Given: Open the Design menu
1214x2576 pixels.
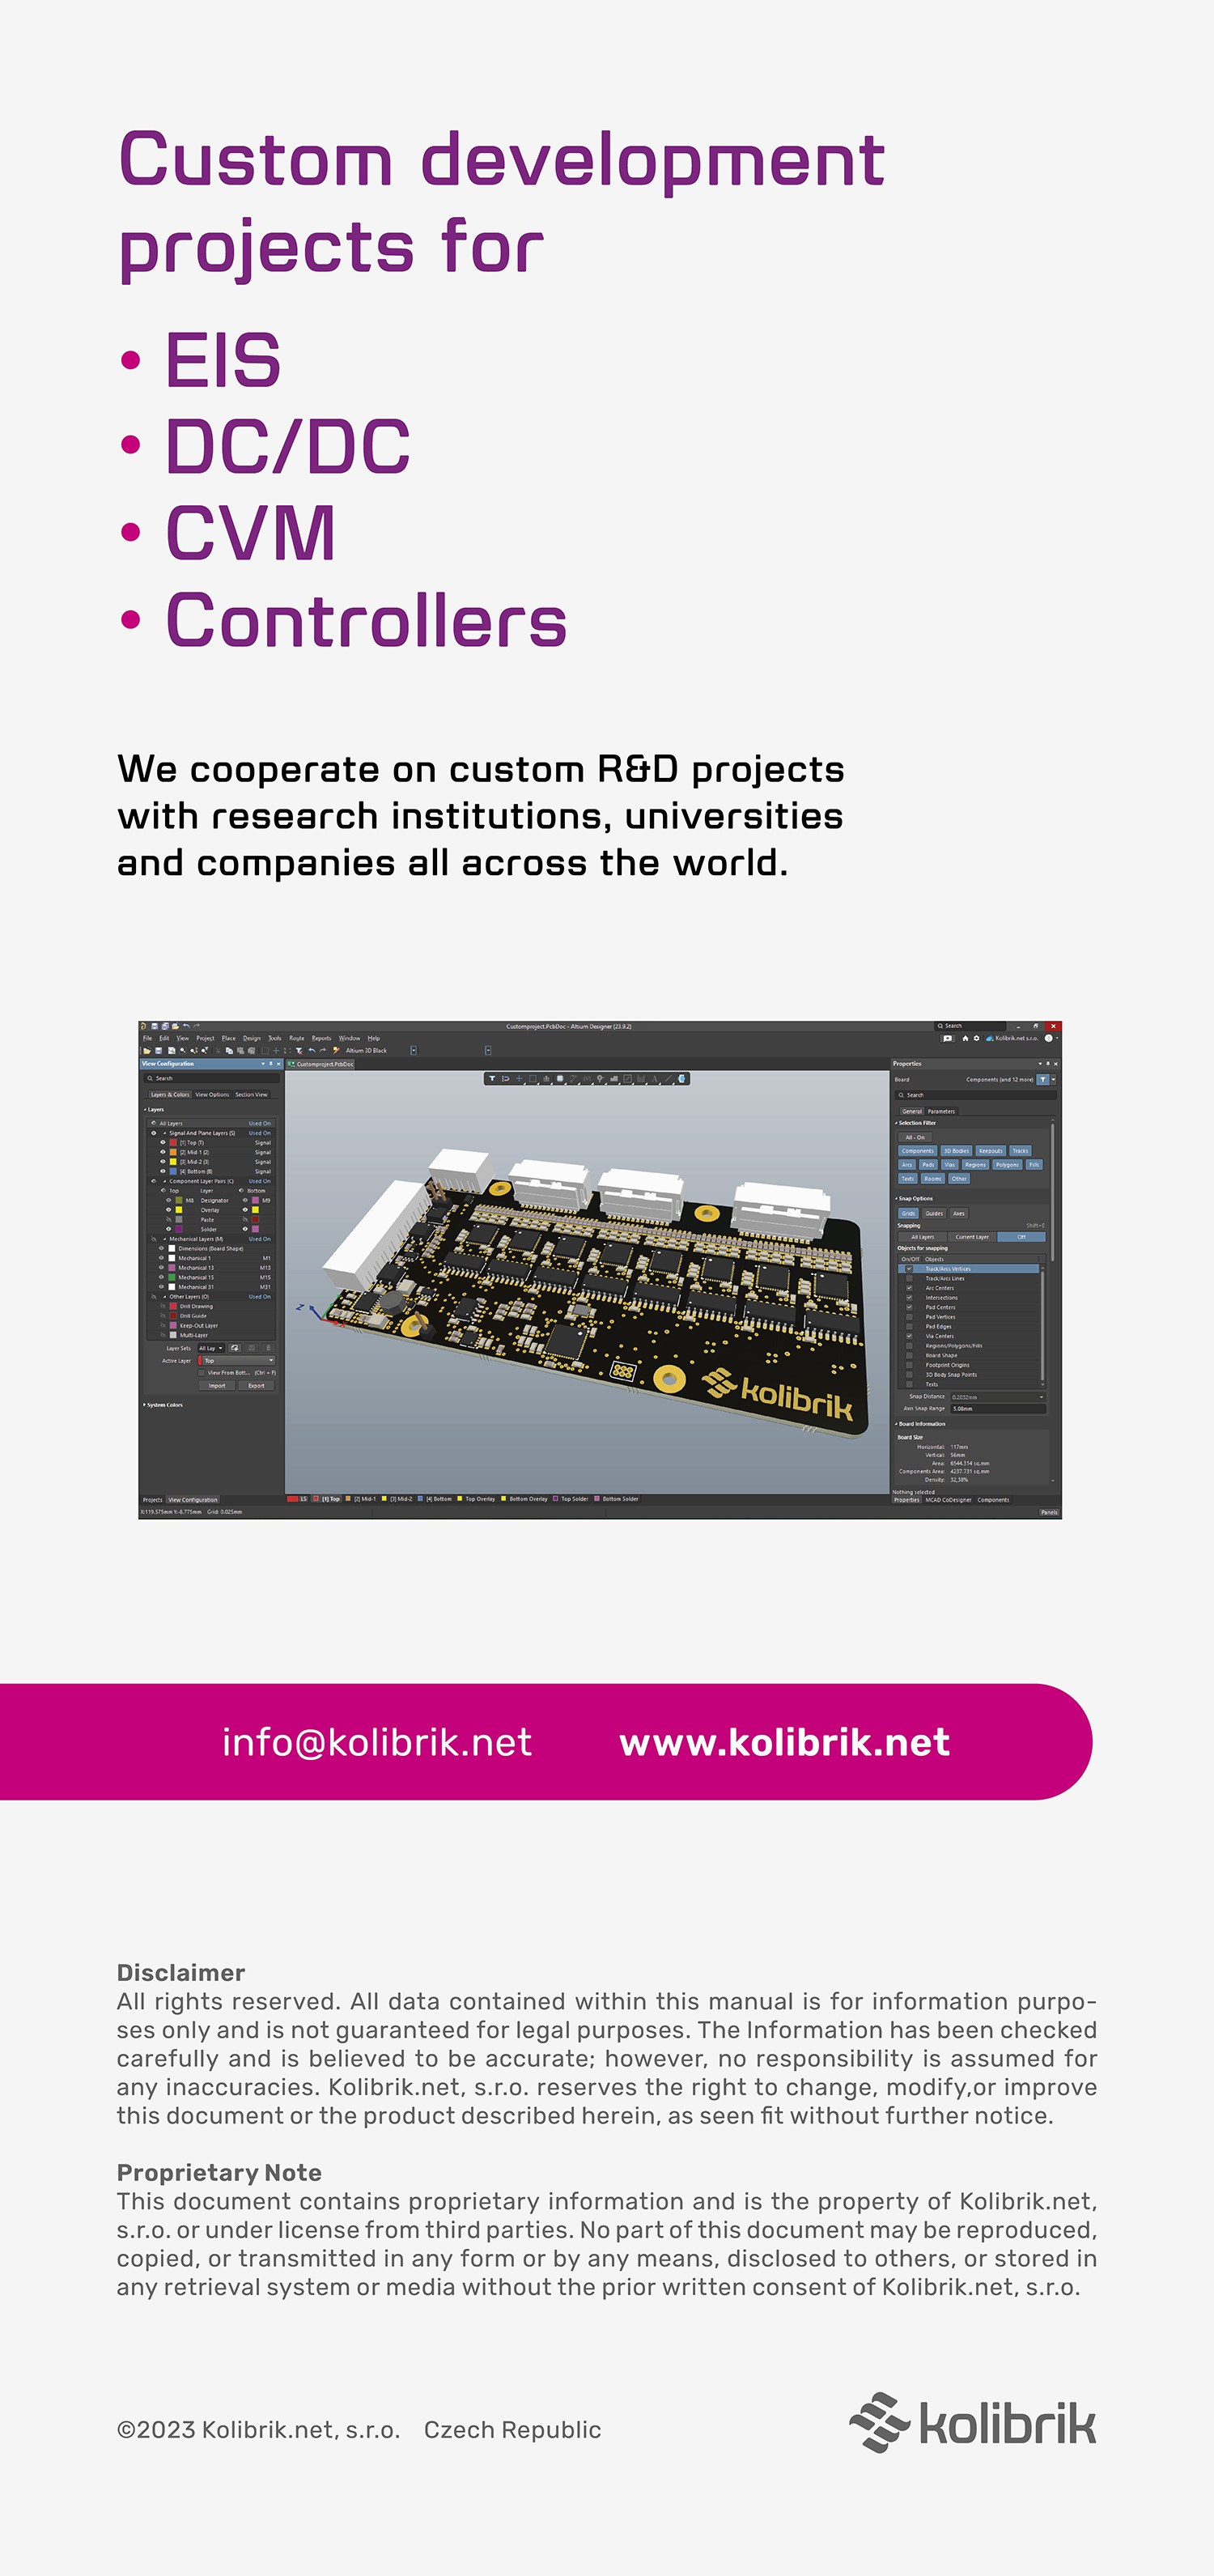Looking at the screenshot, I should click(x=252, y=1039).
